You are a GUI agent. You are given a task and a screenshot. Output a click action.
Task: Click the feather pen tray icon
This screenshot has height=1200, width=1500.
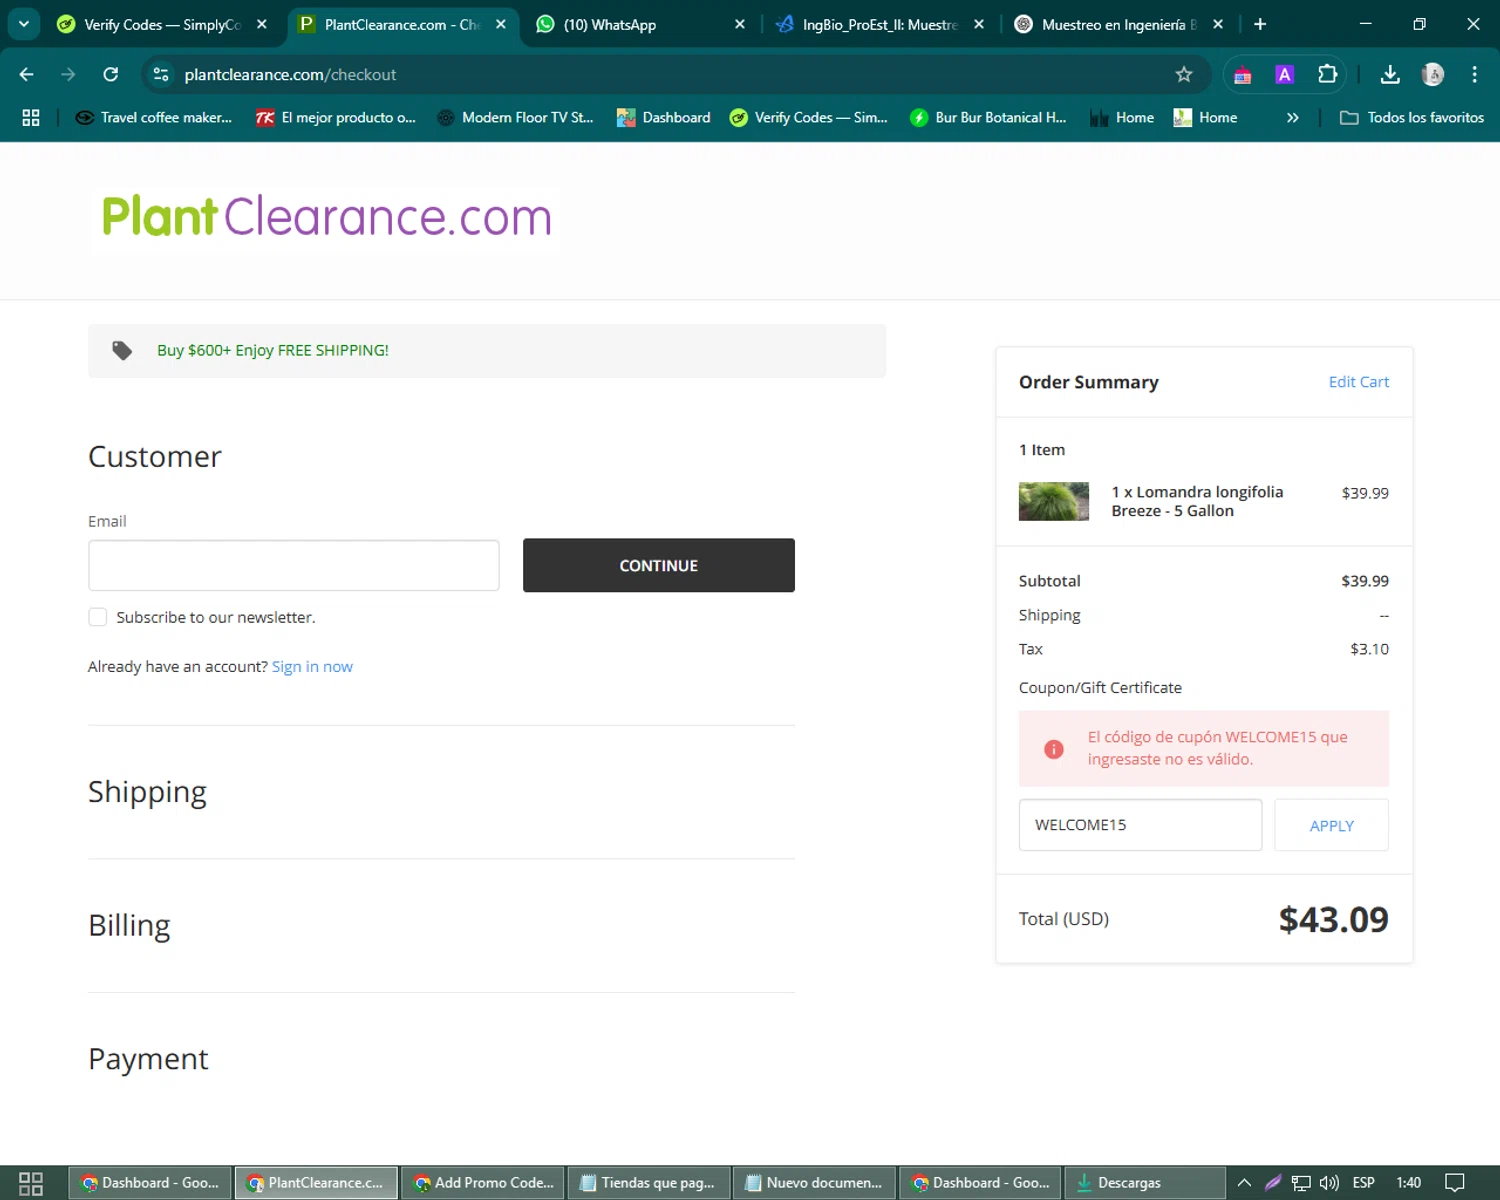point(1273,1183)
